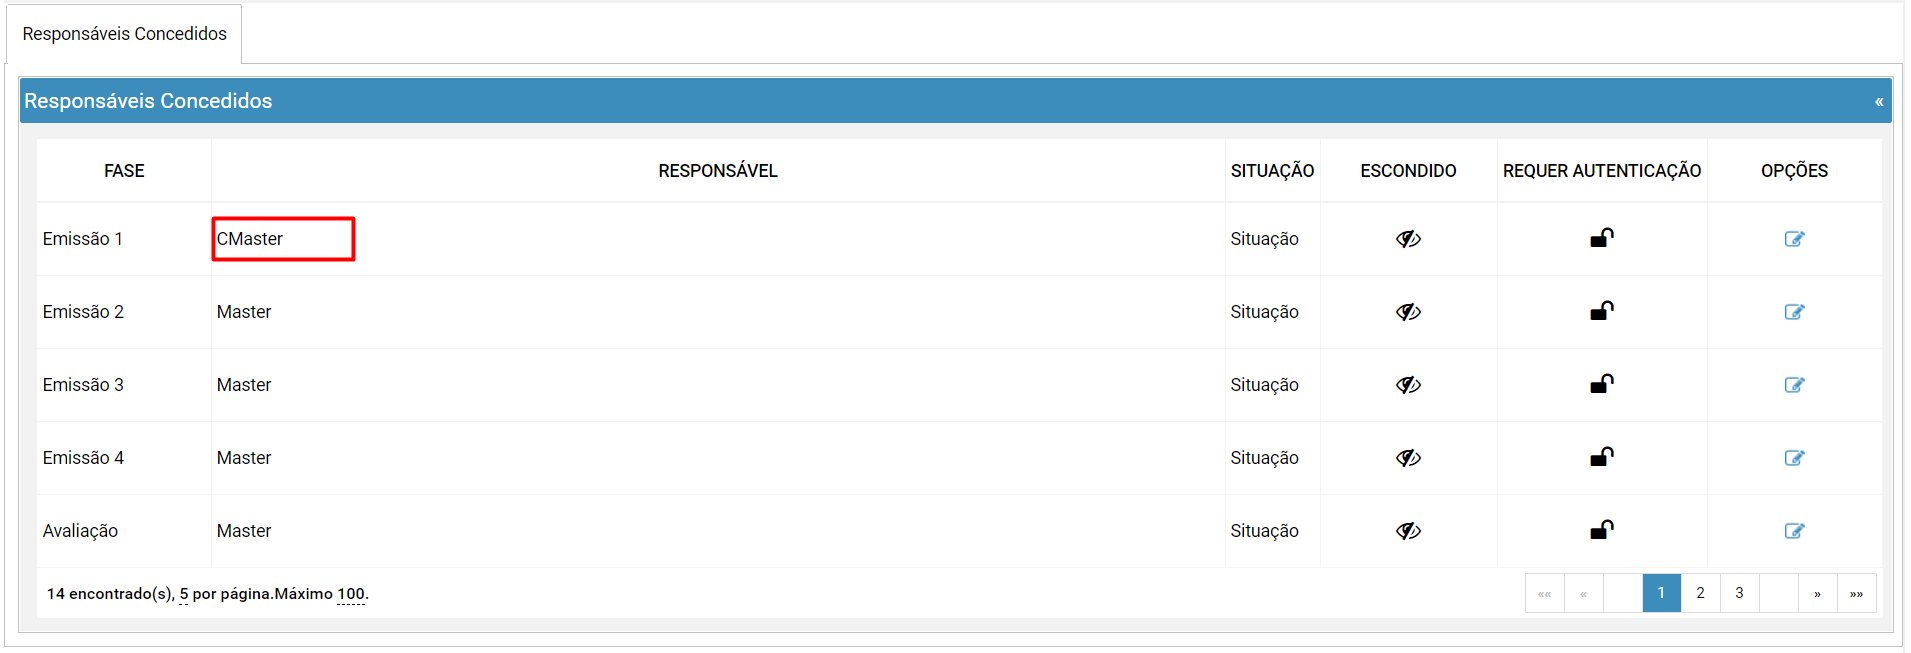Click the edit icon for Emissão 4
Screen dimensions: 1911x653
pos(1794,458)
